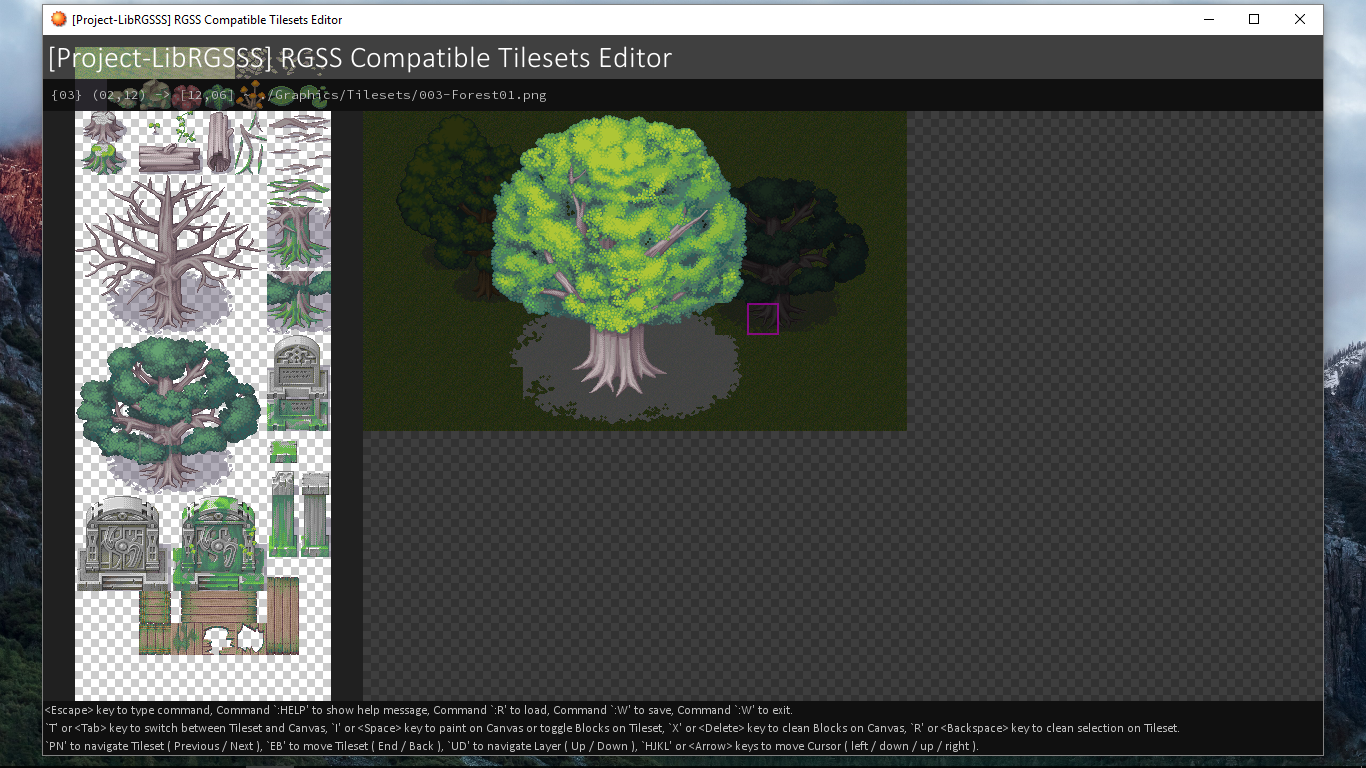The width and height of the screenshot is (1366, 768).
Task: Select the large green leafy tree tile
Action: click(169, 414)
